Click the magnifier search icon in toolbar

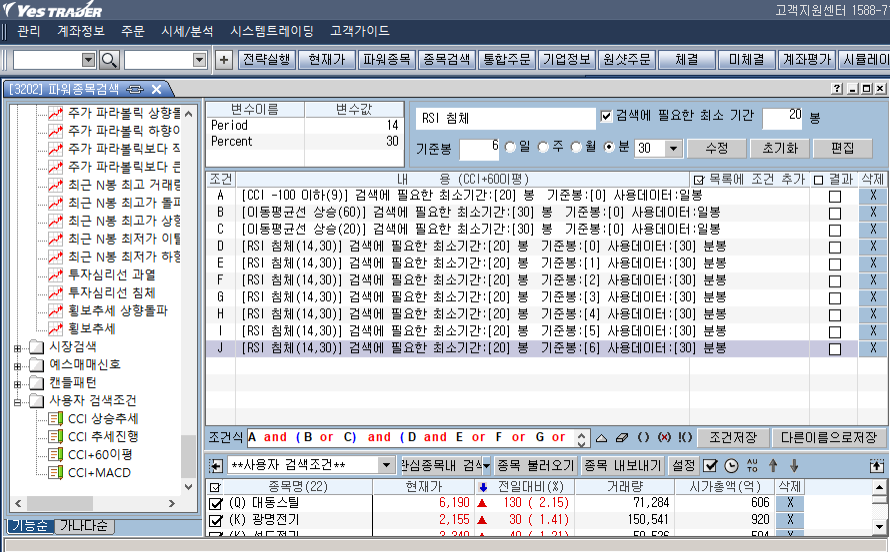109,60
